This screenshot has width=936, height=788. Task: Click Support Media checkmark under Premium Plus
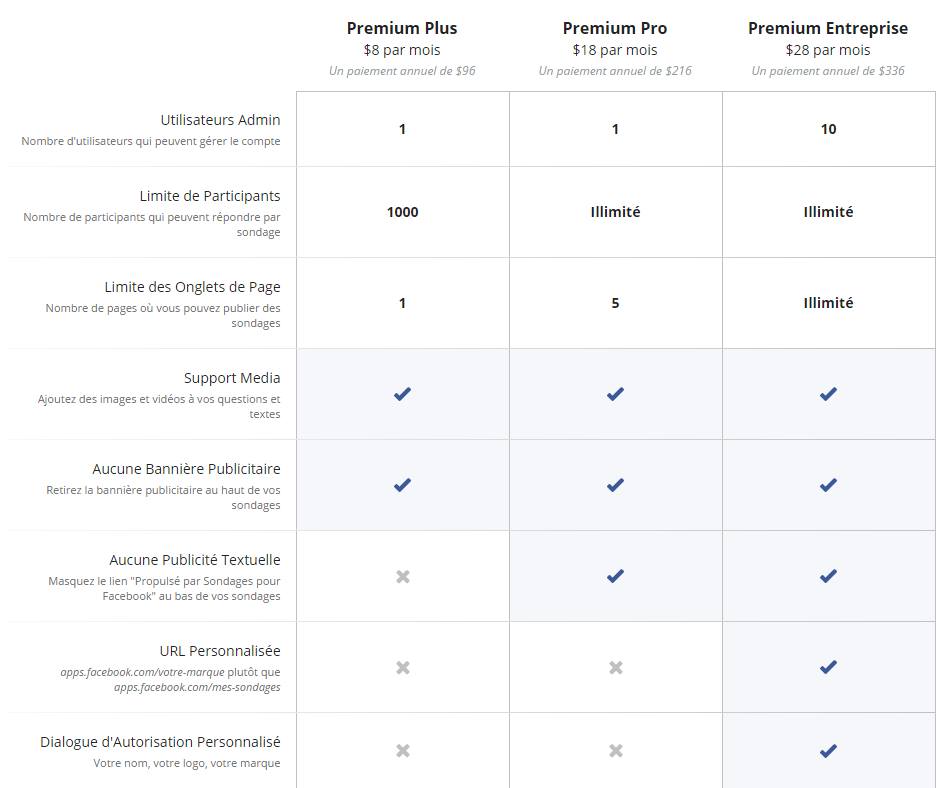402,394
